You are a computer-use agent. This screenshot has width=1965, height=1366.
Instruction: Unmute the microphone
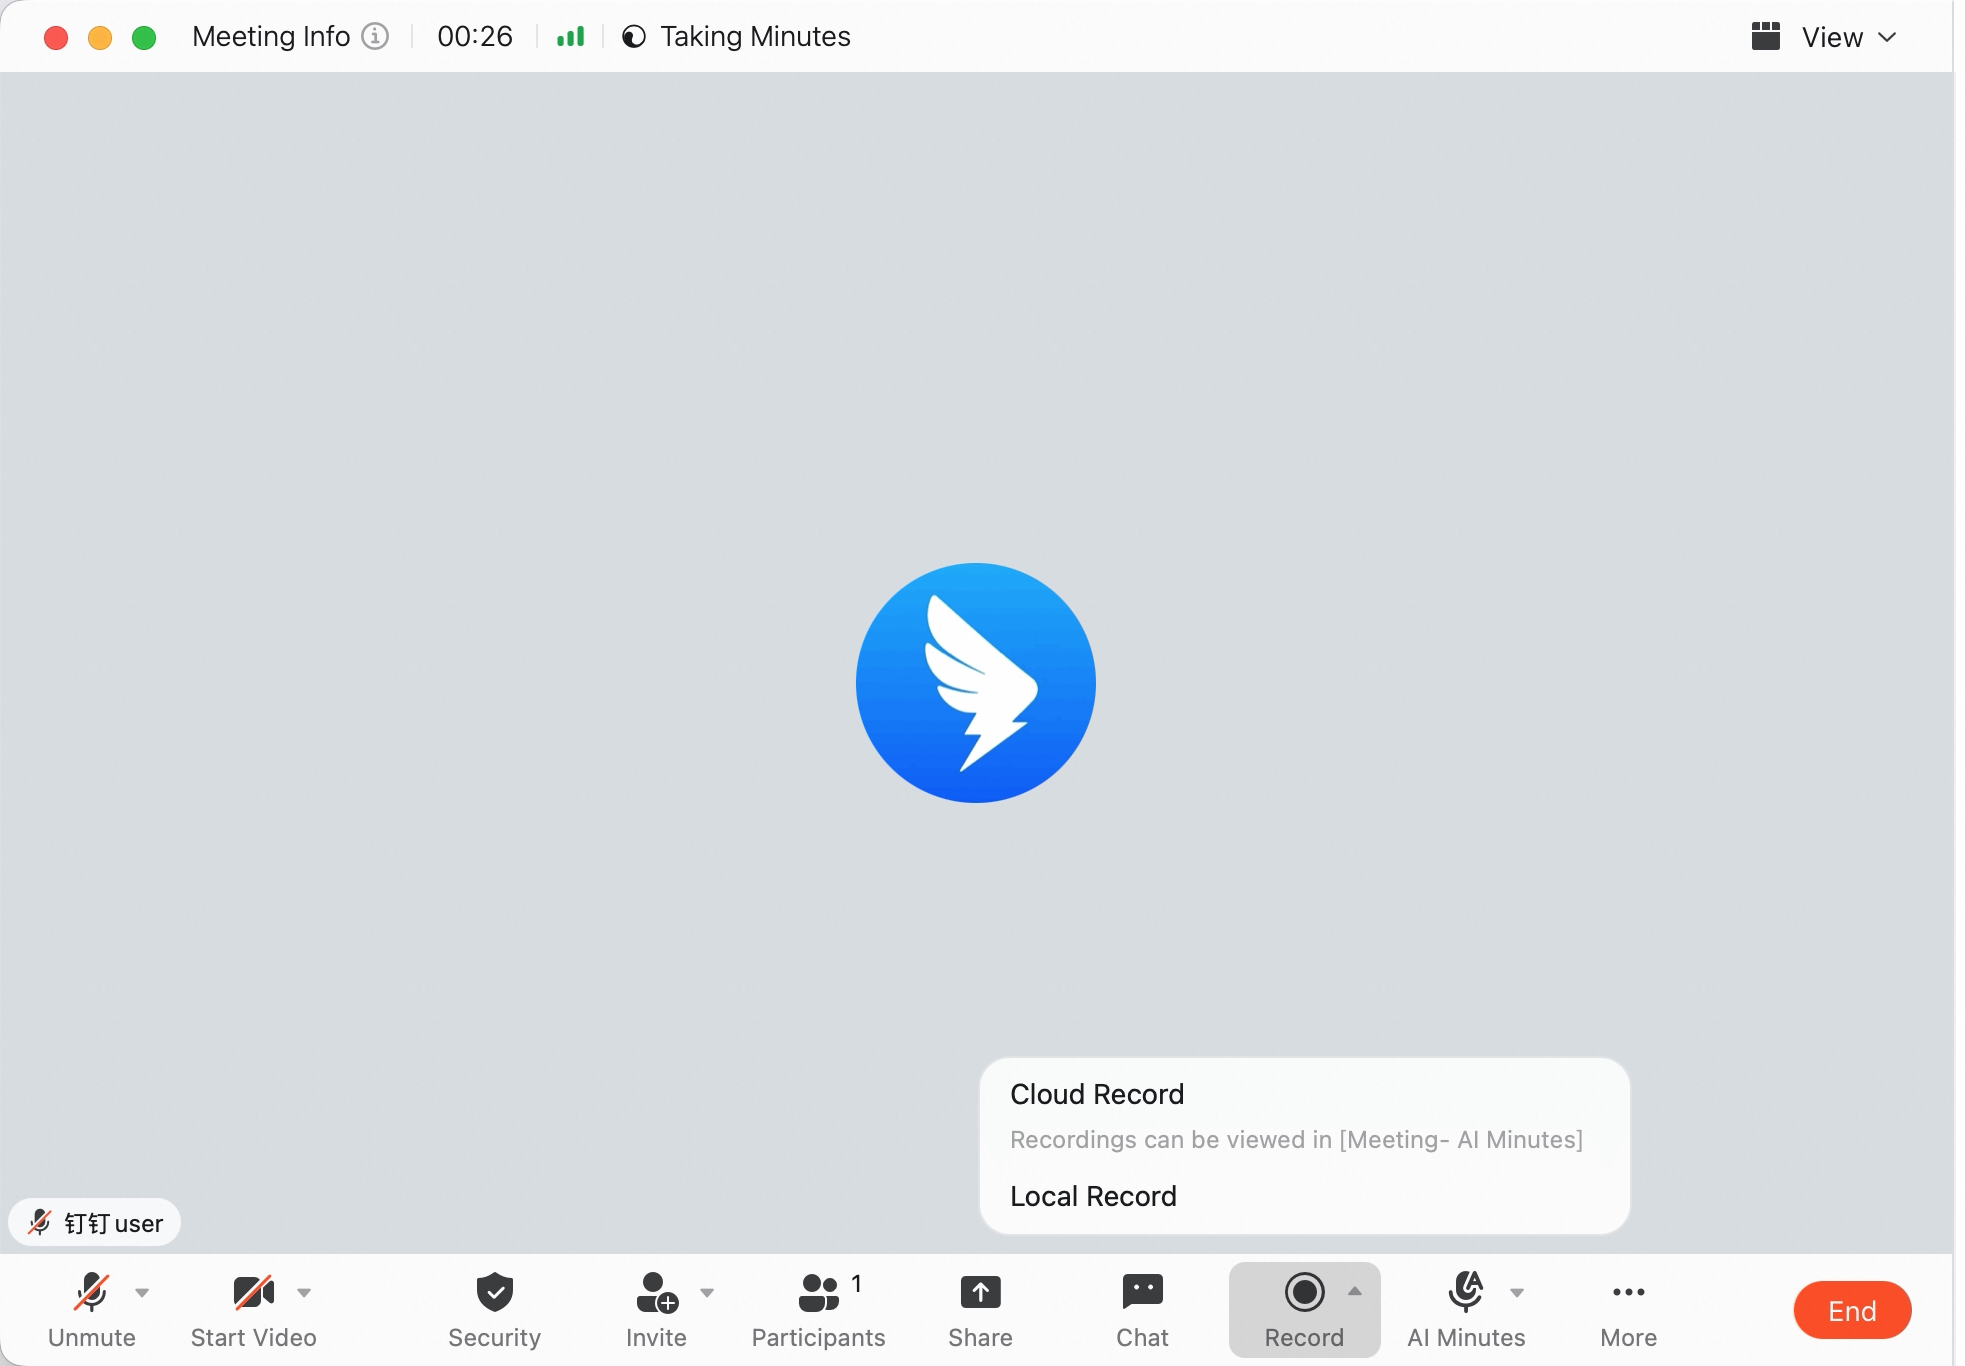91,1310
